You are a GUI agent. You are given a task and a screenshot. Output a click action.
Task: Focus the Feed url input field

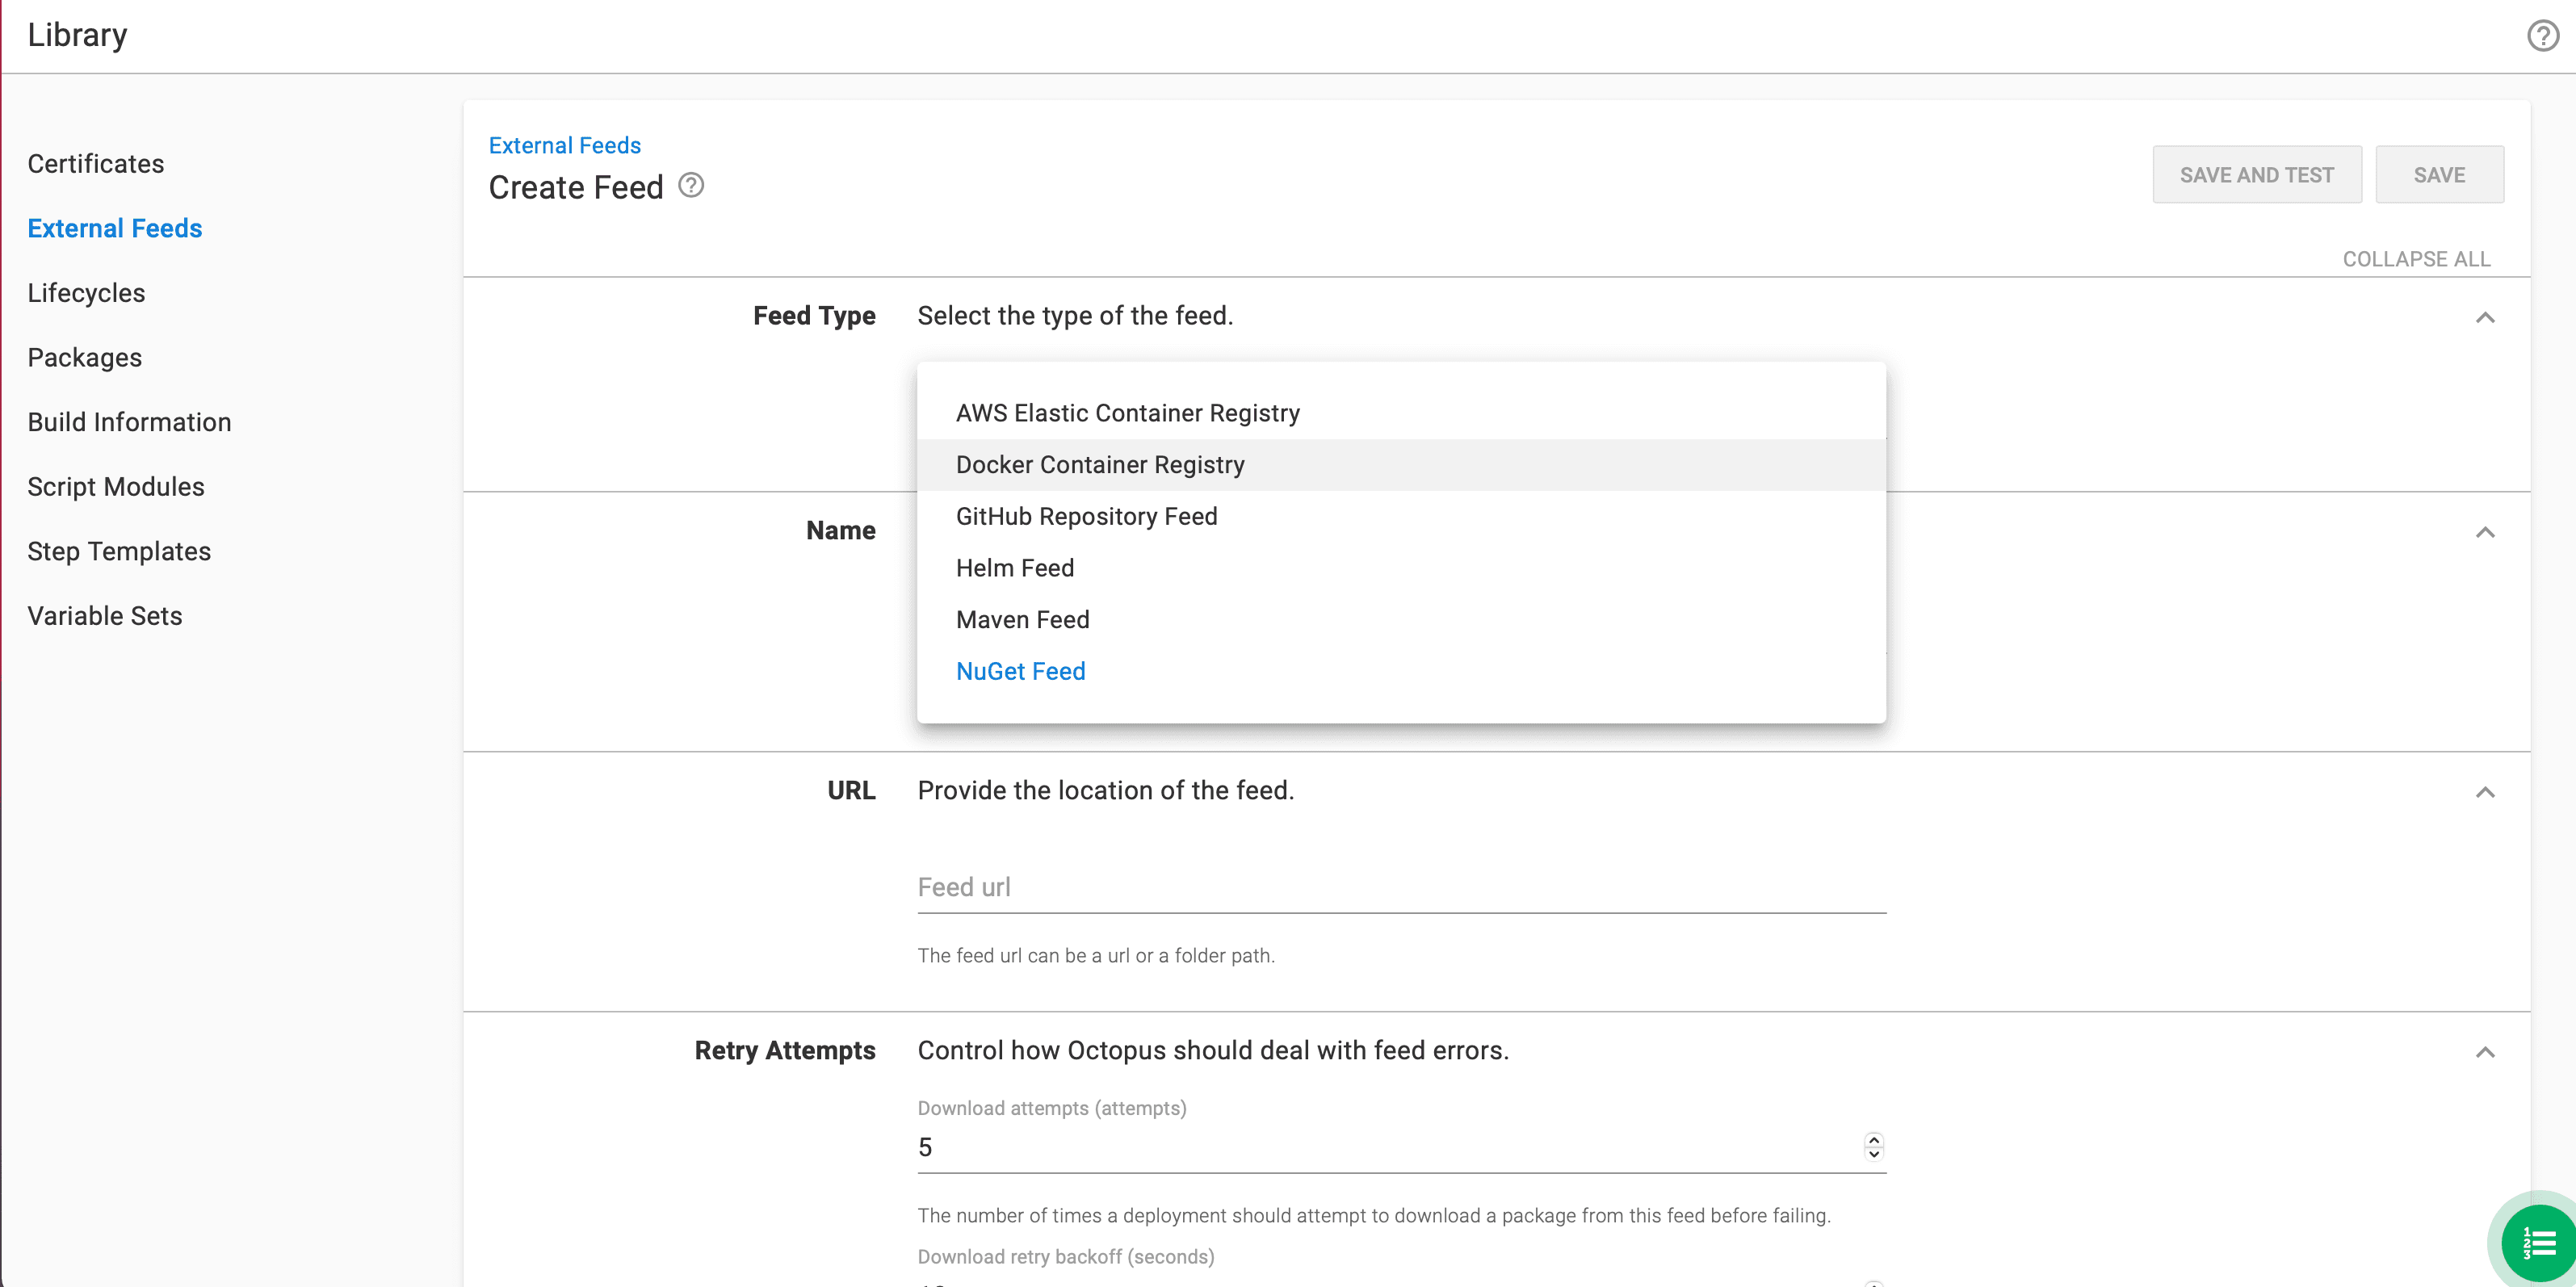pyautogui.click(x=1400, y=888)
